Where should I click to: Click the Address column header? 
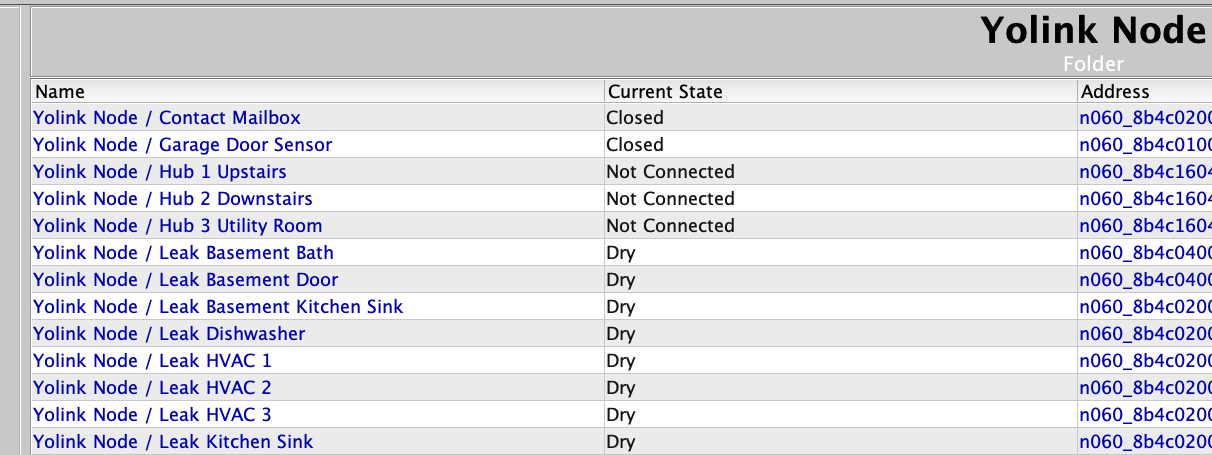click(x=1115, y=92)
